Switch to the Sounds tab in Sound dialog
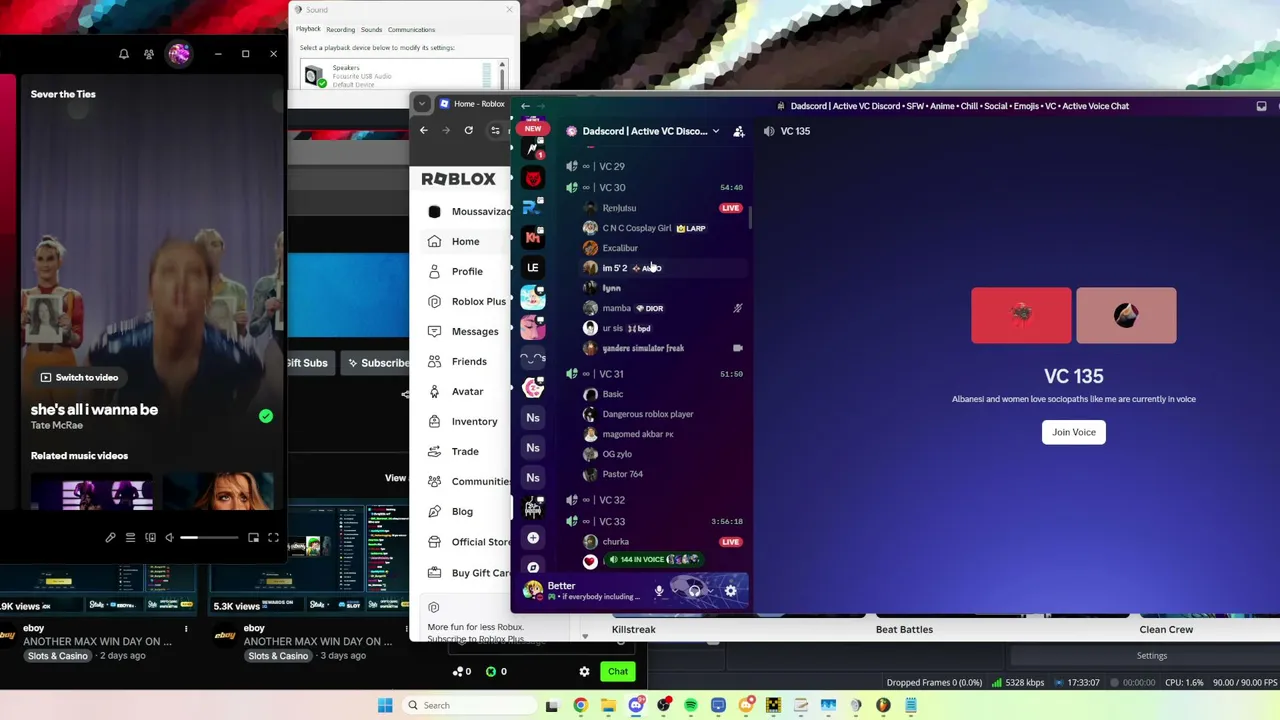 pyautogui.click(x=371, y=30)
